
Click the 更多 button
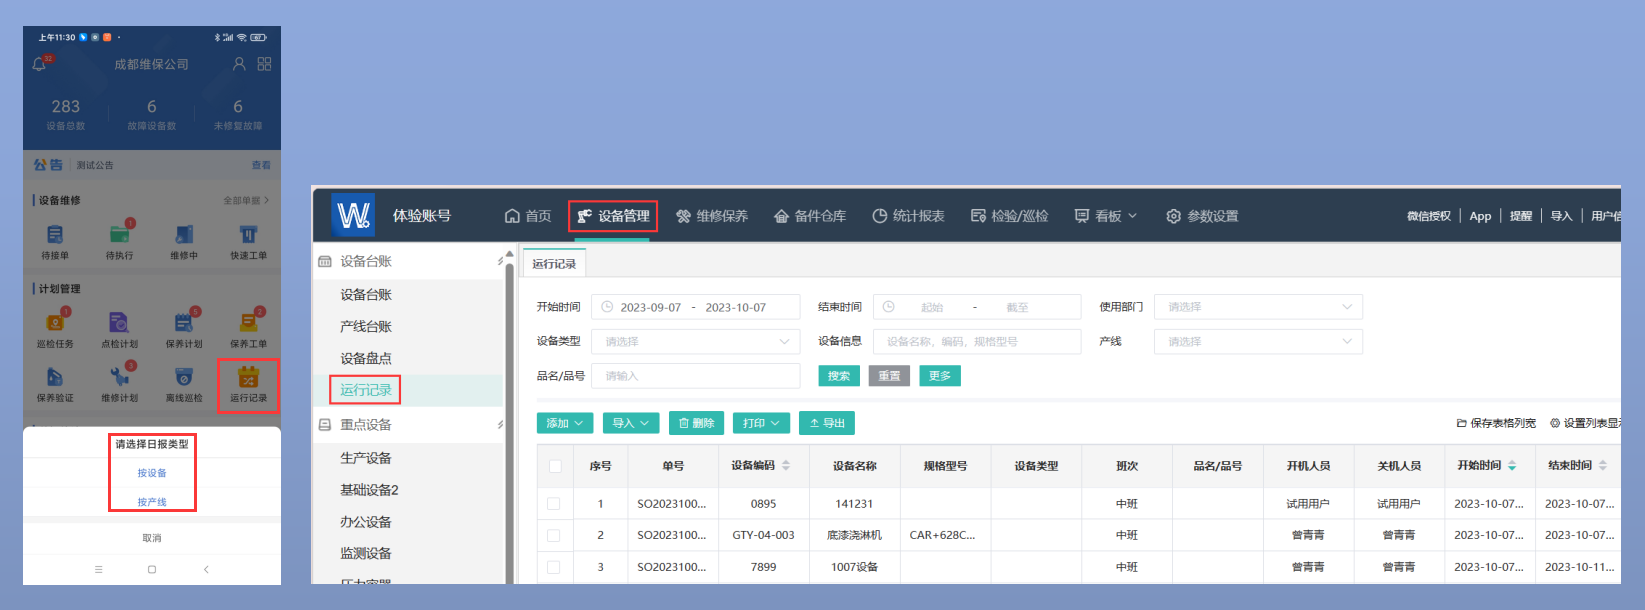[x=940, y=376]
